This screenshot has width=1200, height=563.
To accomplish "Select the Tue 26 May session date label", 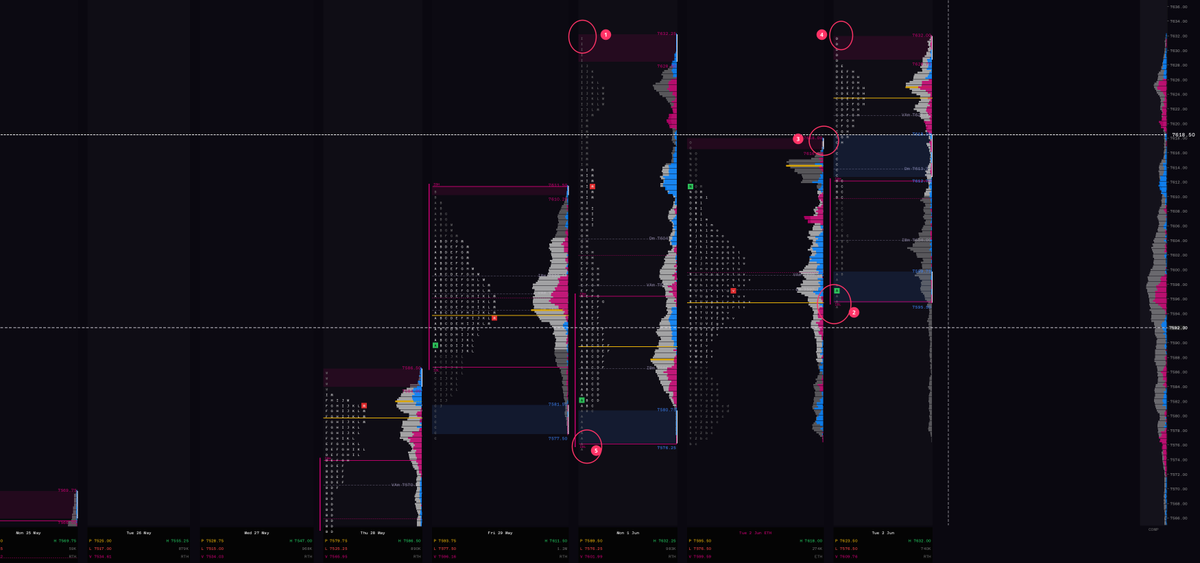I will coord(138,533).
